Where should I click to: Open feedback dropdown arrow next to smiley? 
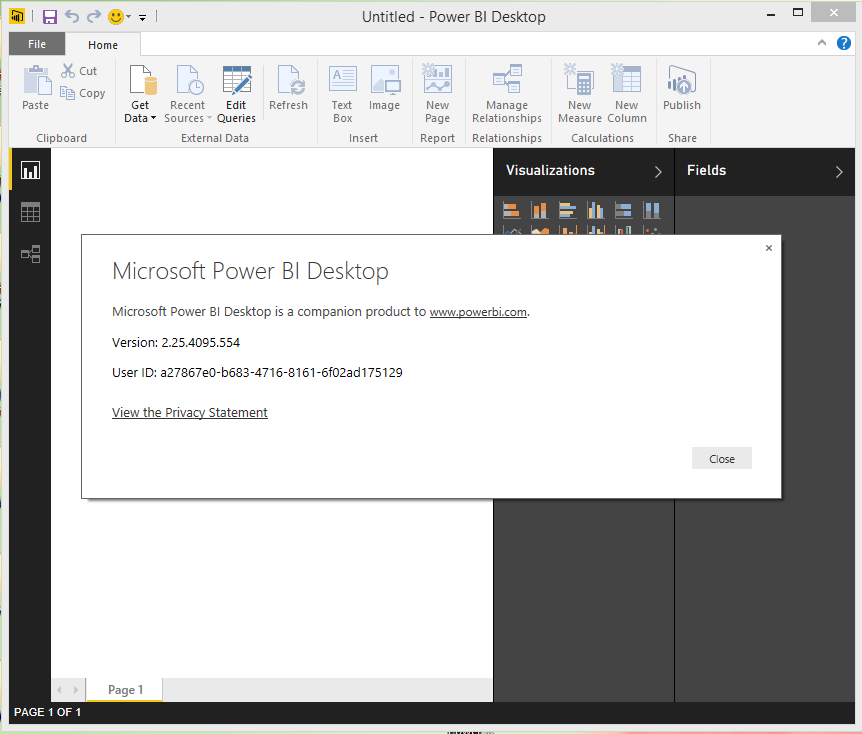(x=128, y=17)
